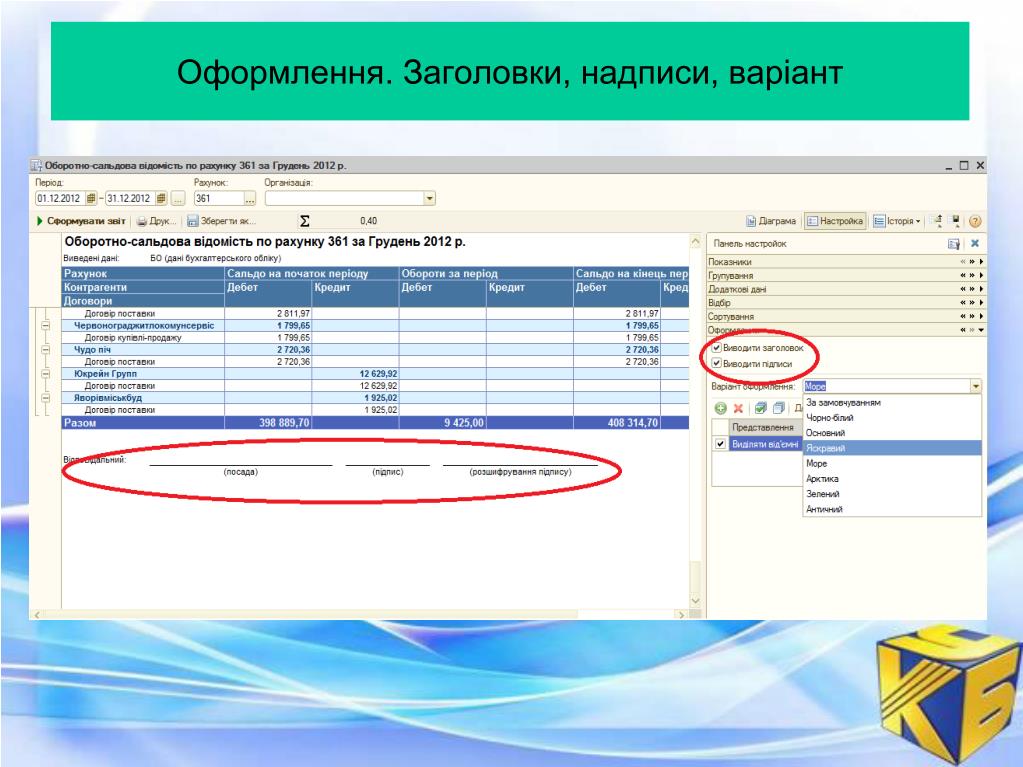
Task: Choose Античний design variant
Action: [892, 509]
